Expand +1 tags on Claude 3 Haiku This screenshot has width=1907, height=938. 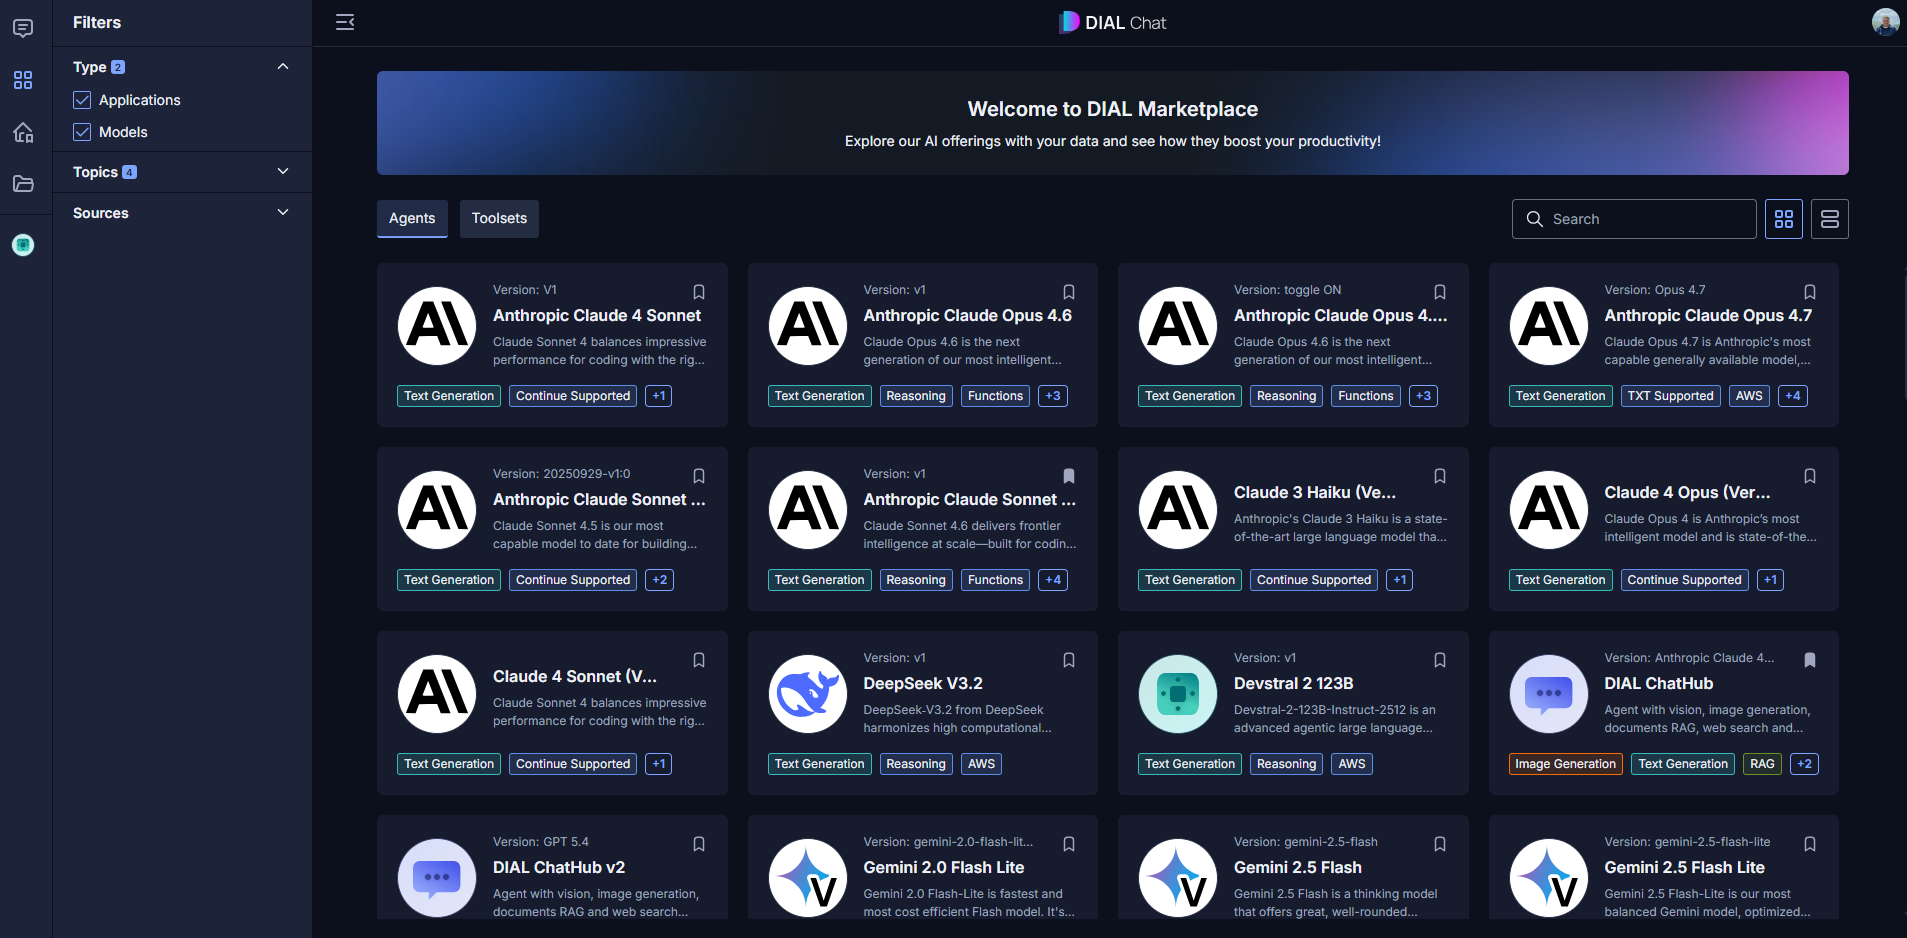pos(1400,580)
